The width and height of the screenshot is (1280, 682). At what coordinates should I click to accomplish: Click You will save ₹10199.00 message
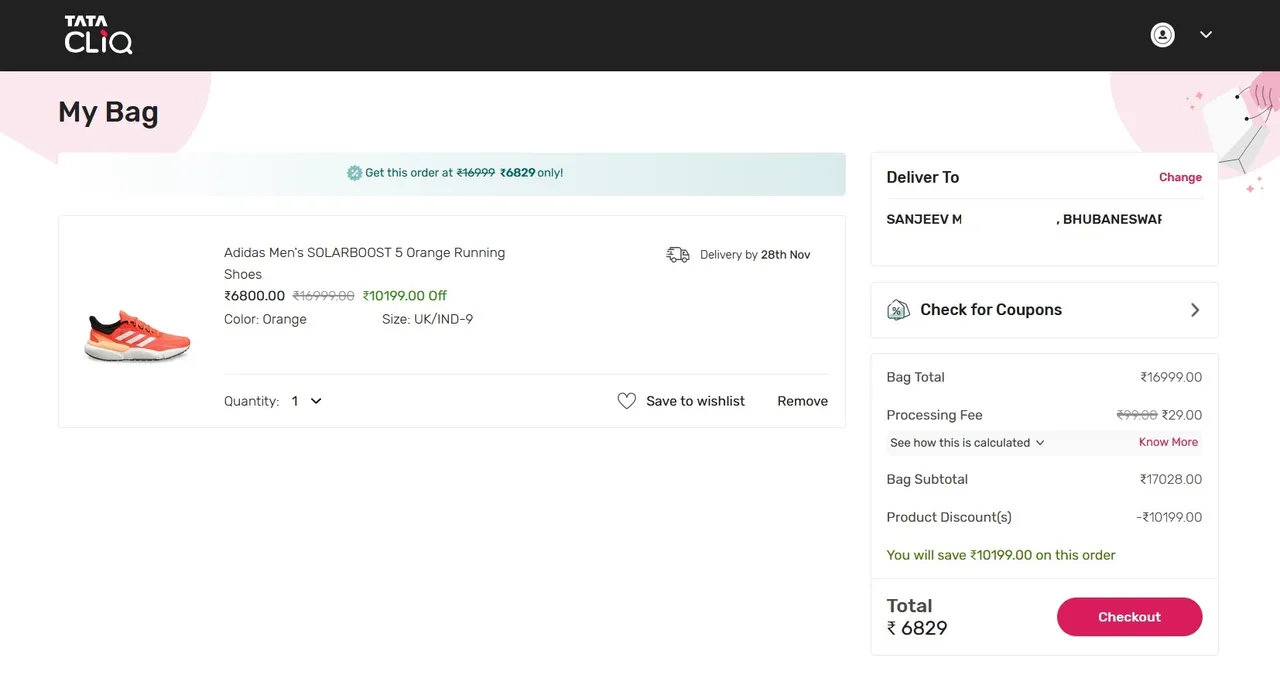pyautogui.click(x=1001, y=555)
